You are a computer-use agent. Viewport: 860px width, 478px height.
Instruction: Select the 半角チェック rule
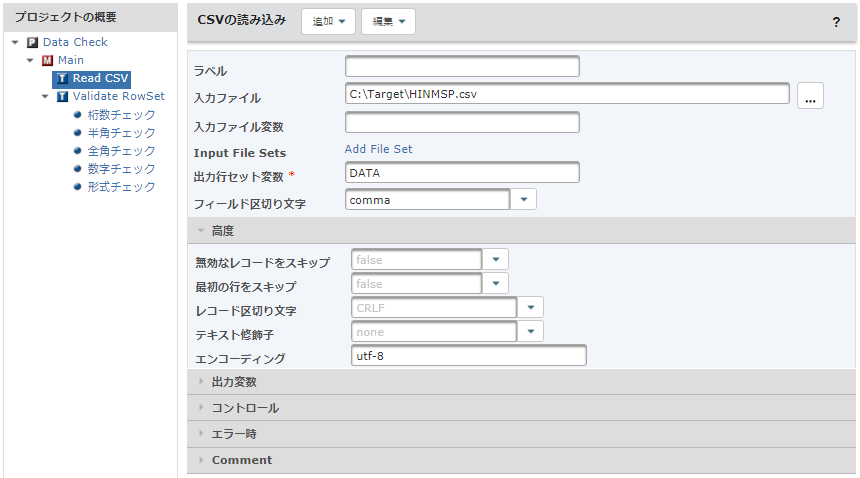point(121,133)
